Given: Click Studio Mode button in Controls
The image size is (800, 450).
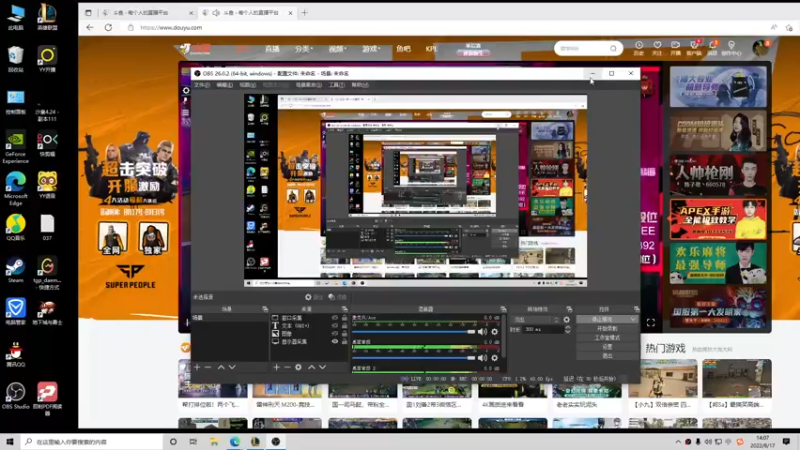Looking at the screenshot, I should (x=607, y=338).
